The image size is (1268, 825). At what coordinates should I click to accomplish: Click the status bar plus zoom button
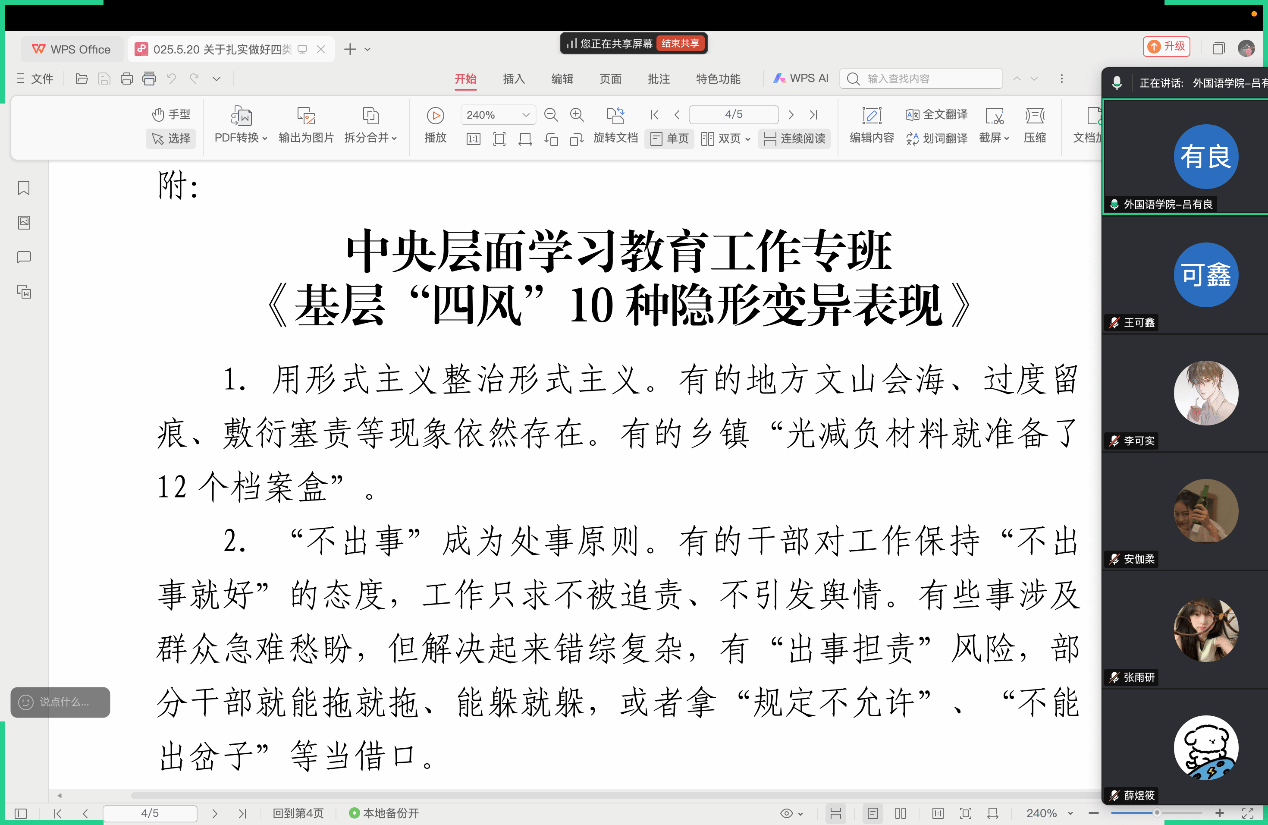pos(1220,813)
